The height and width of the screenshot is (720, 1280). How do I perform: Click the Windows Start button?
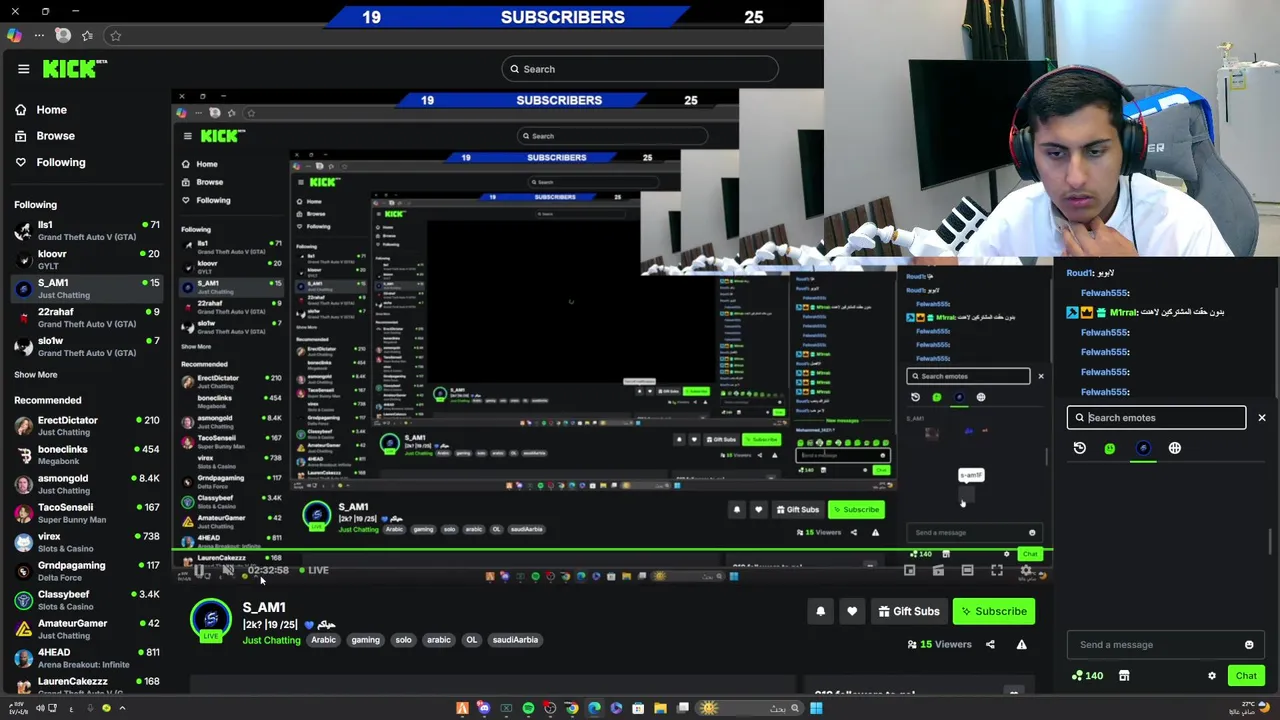(x=816, y=708)
